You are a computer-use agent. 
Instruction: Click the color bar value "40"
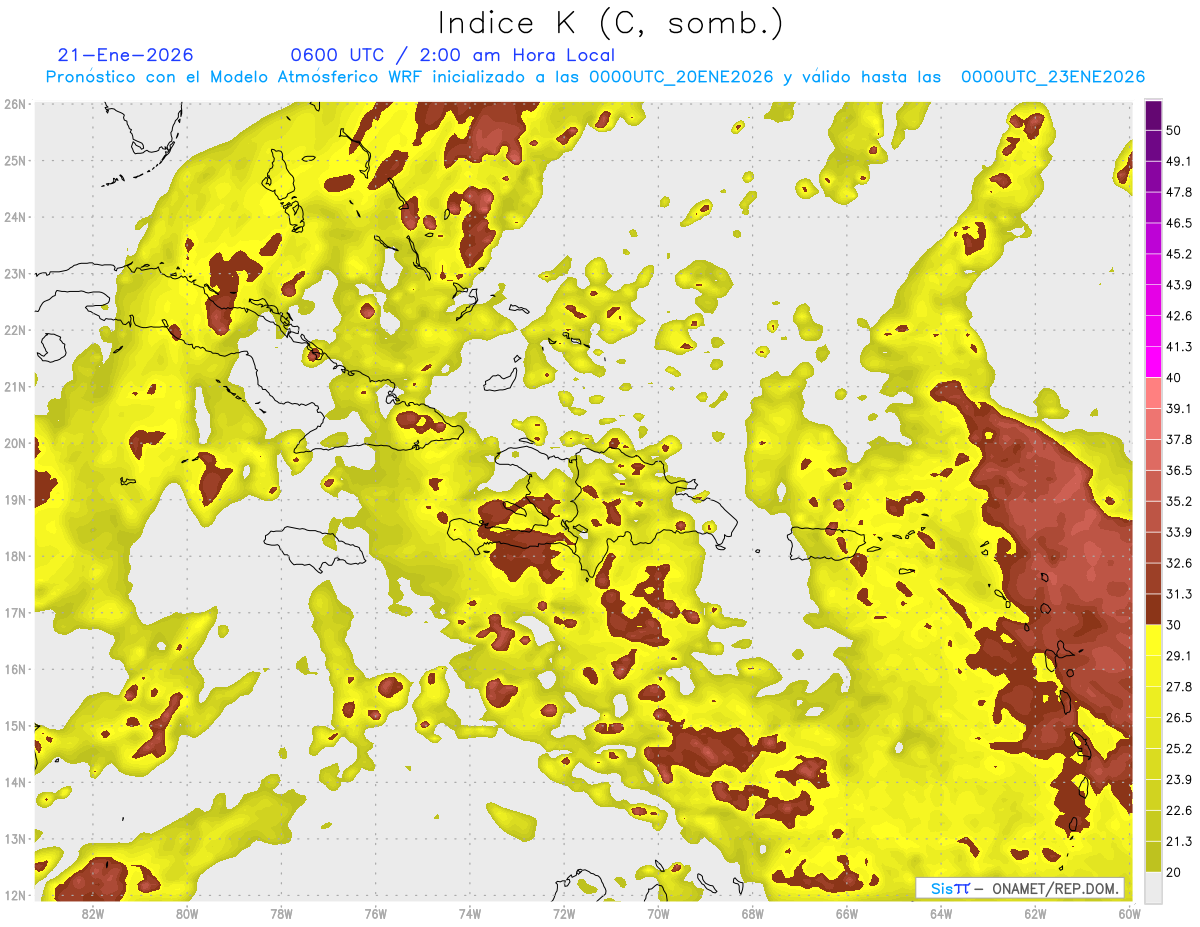[x=1175, y=378]
